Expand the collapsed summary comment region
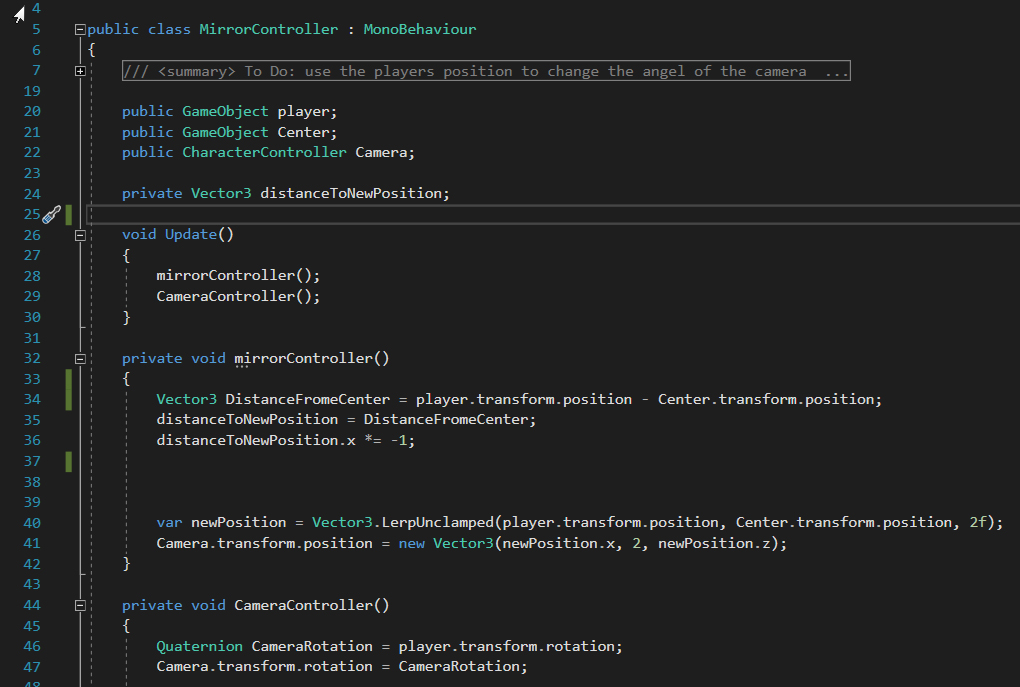 [x=79, y=71]
